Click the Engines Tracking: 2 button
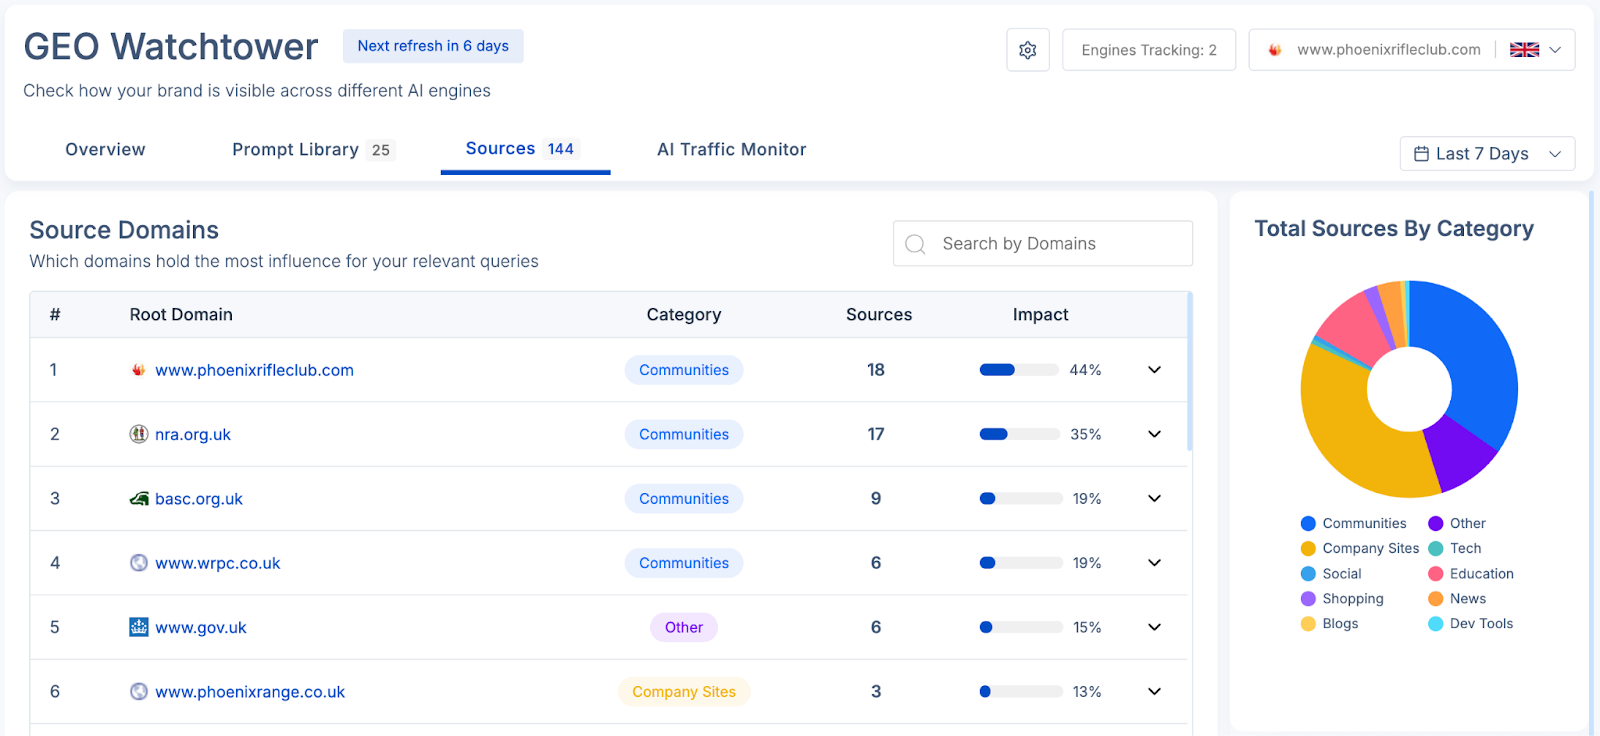1600x736 pixels. [x=1149, y=50]
